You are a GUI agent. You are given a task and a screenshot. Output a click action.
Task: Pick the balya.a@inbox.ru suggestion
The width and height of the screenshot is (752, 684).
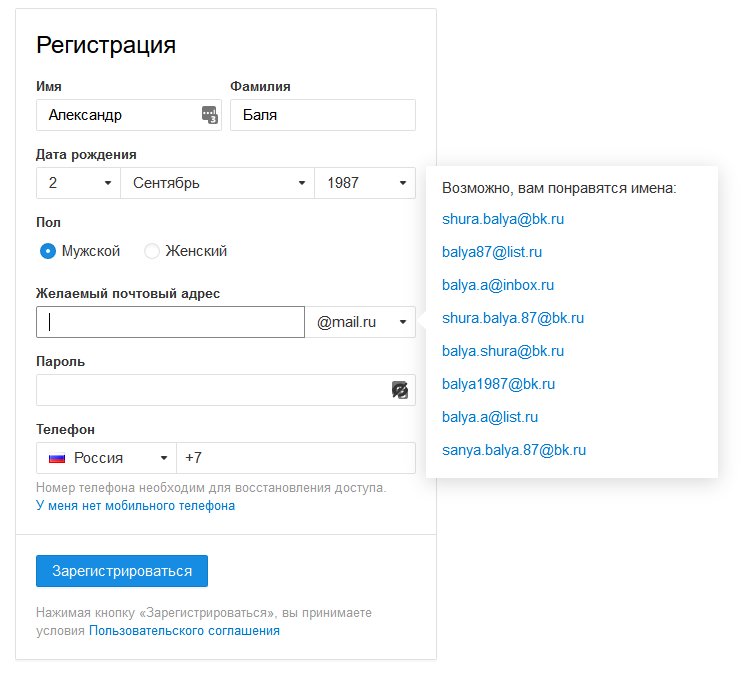[x=498, y=285]
